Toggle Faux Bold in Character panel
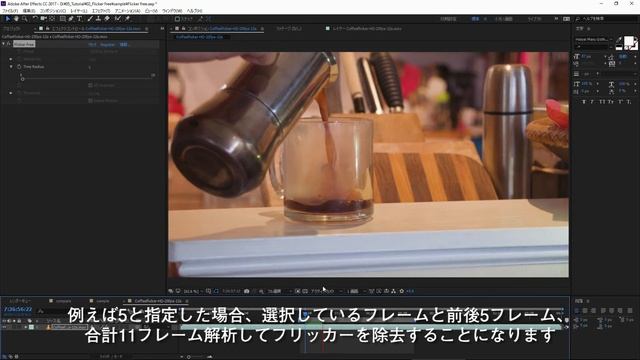 pos(584,102)
